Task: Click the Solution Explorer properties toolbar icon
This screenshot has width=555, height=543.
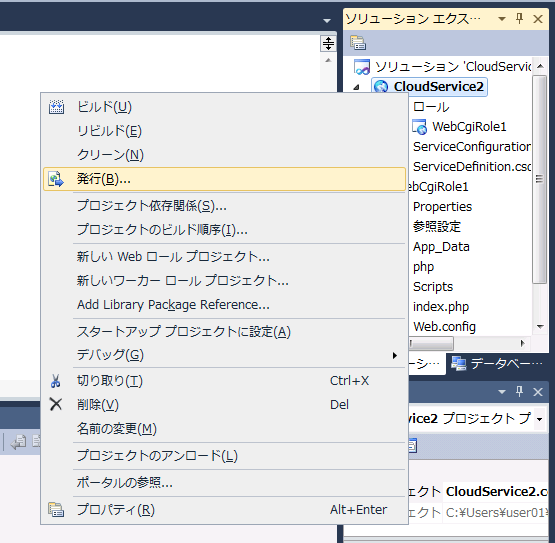Action: tap(358, 42)
